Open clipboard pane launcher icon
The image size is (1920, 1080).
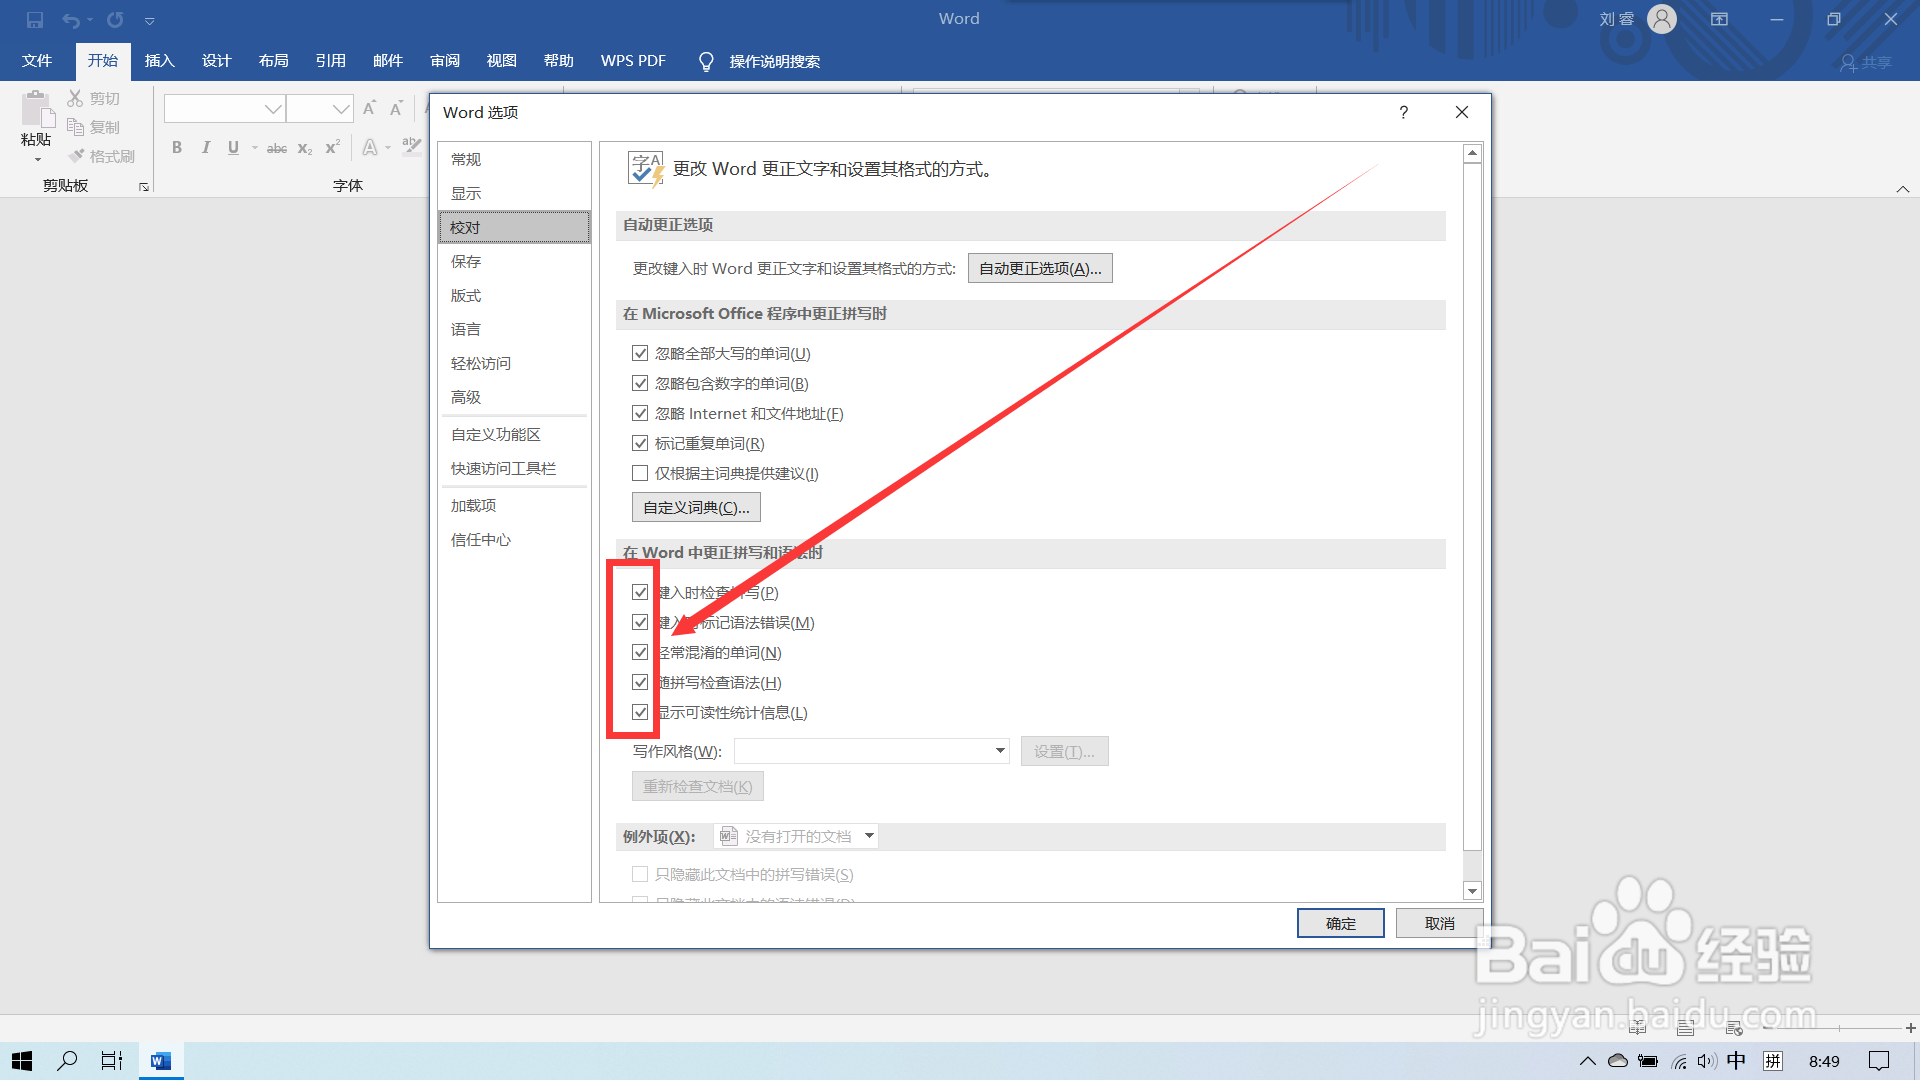pos(144,187)
